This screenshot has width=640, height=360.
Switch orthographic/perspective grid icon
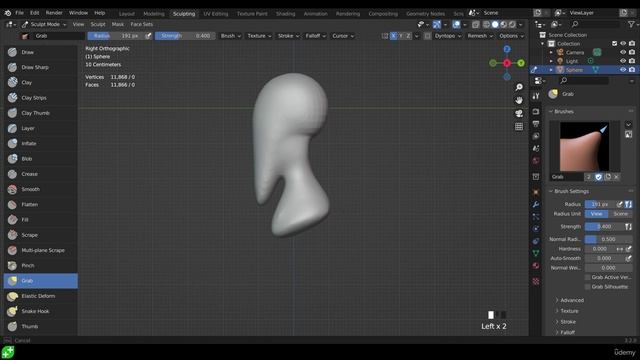(519, 127)
